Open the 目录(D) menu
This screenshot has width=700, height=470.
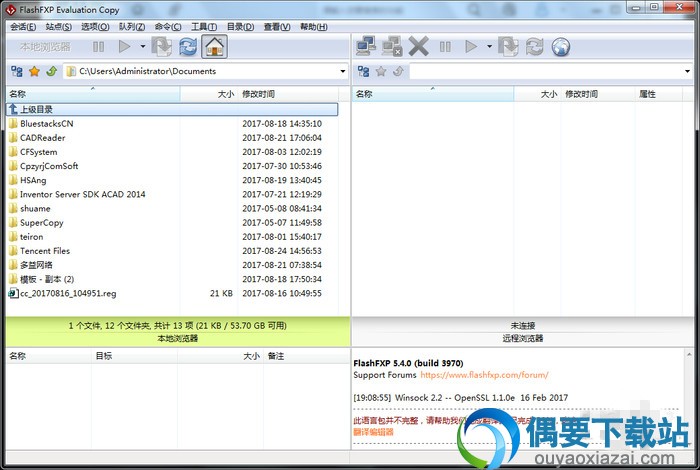[240, 27]
